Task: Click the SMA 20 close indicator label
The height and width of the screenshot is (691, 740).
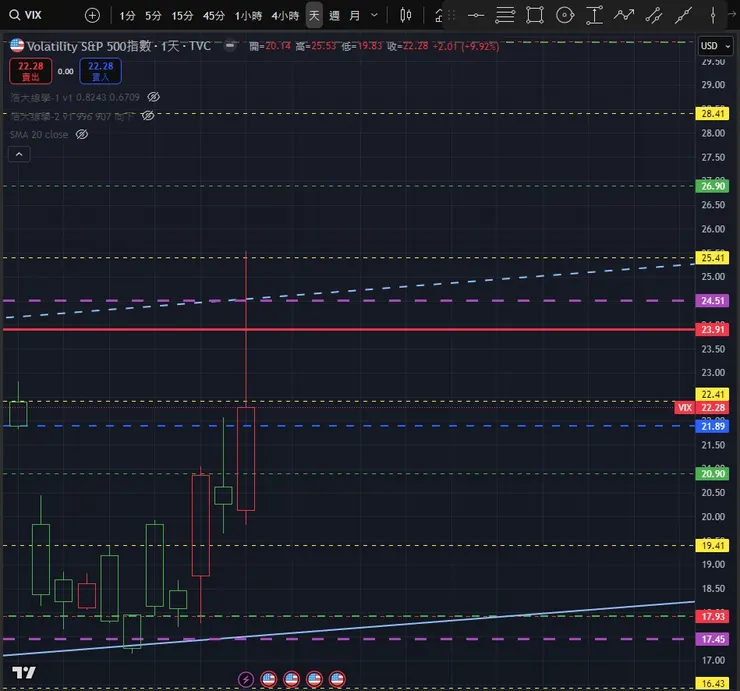Action: tap(39, 135)
